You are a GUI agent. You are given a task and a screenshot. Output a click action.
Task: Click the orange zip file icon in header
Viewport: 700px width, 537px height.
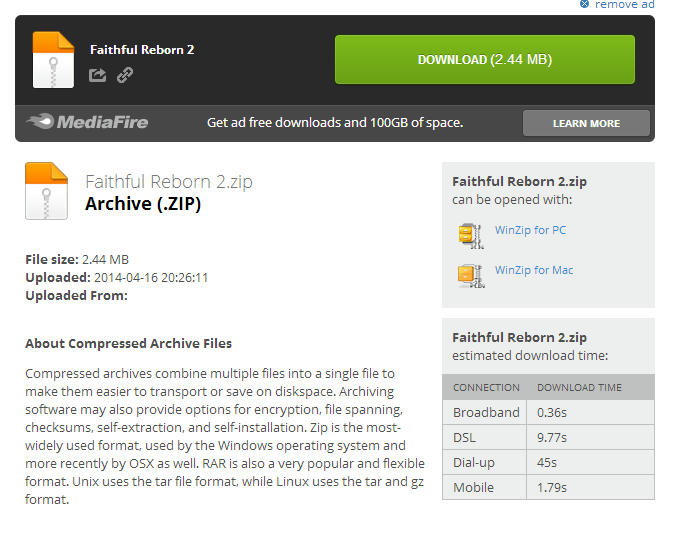[x=53, y=60]
